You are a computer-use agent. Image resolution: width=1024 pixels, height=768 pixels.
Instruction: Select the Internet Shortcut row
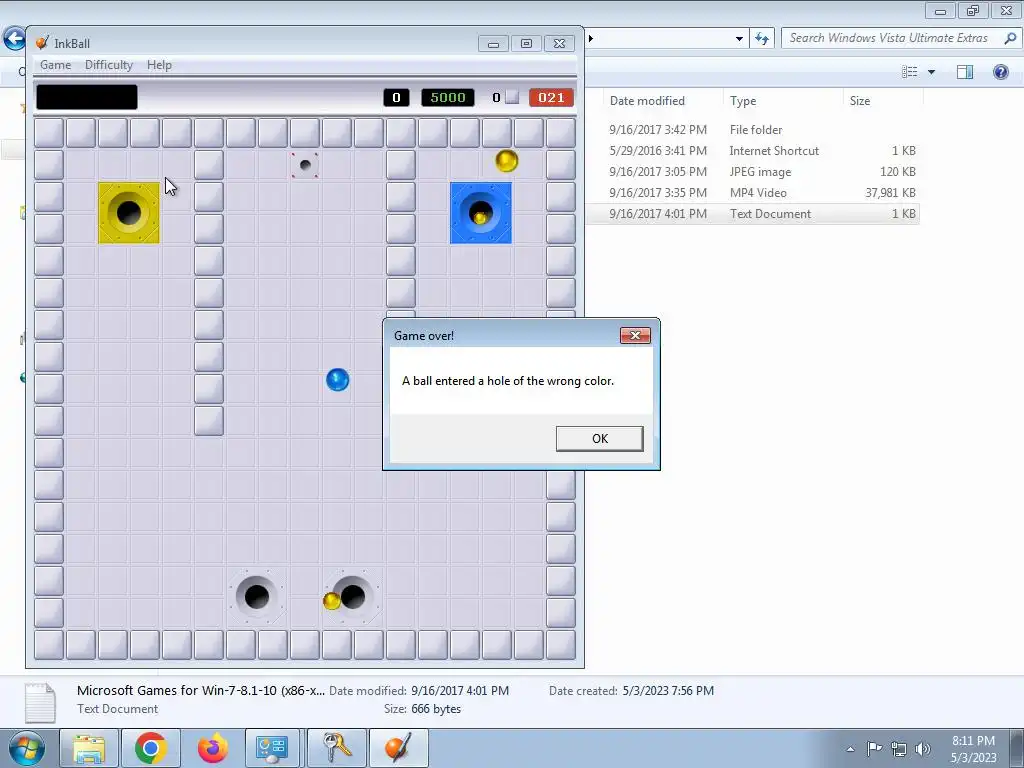pyautogui.click(x=752, y=150)
